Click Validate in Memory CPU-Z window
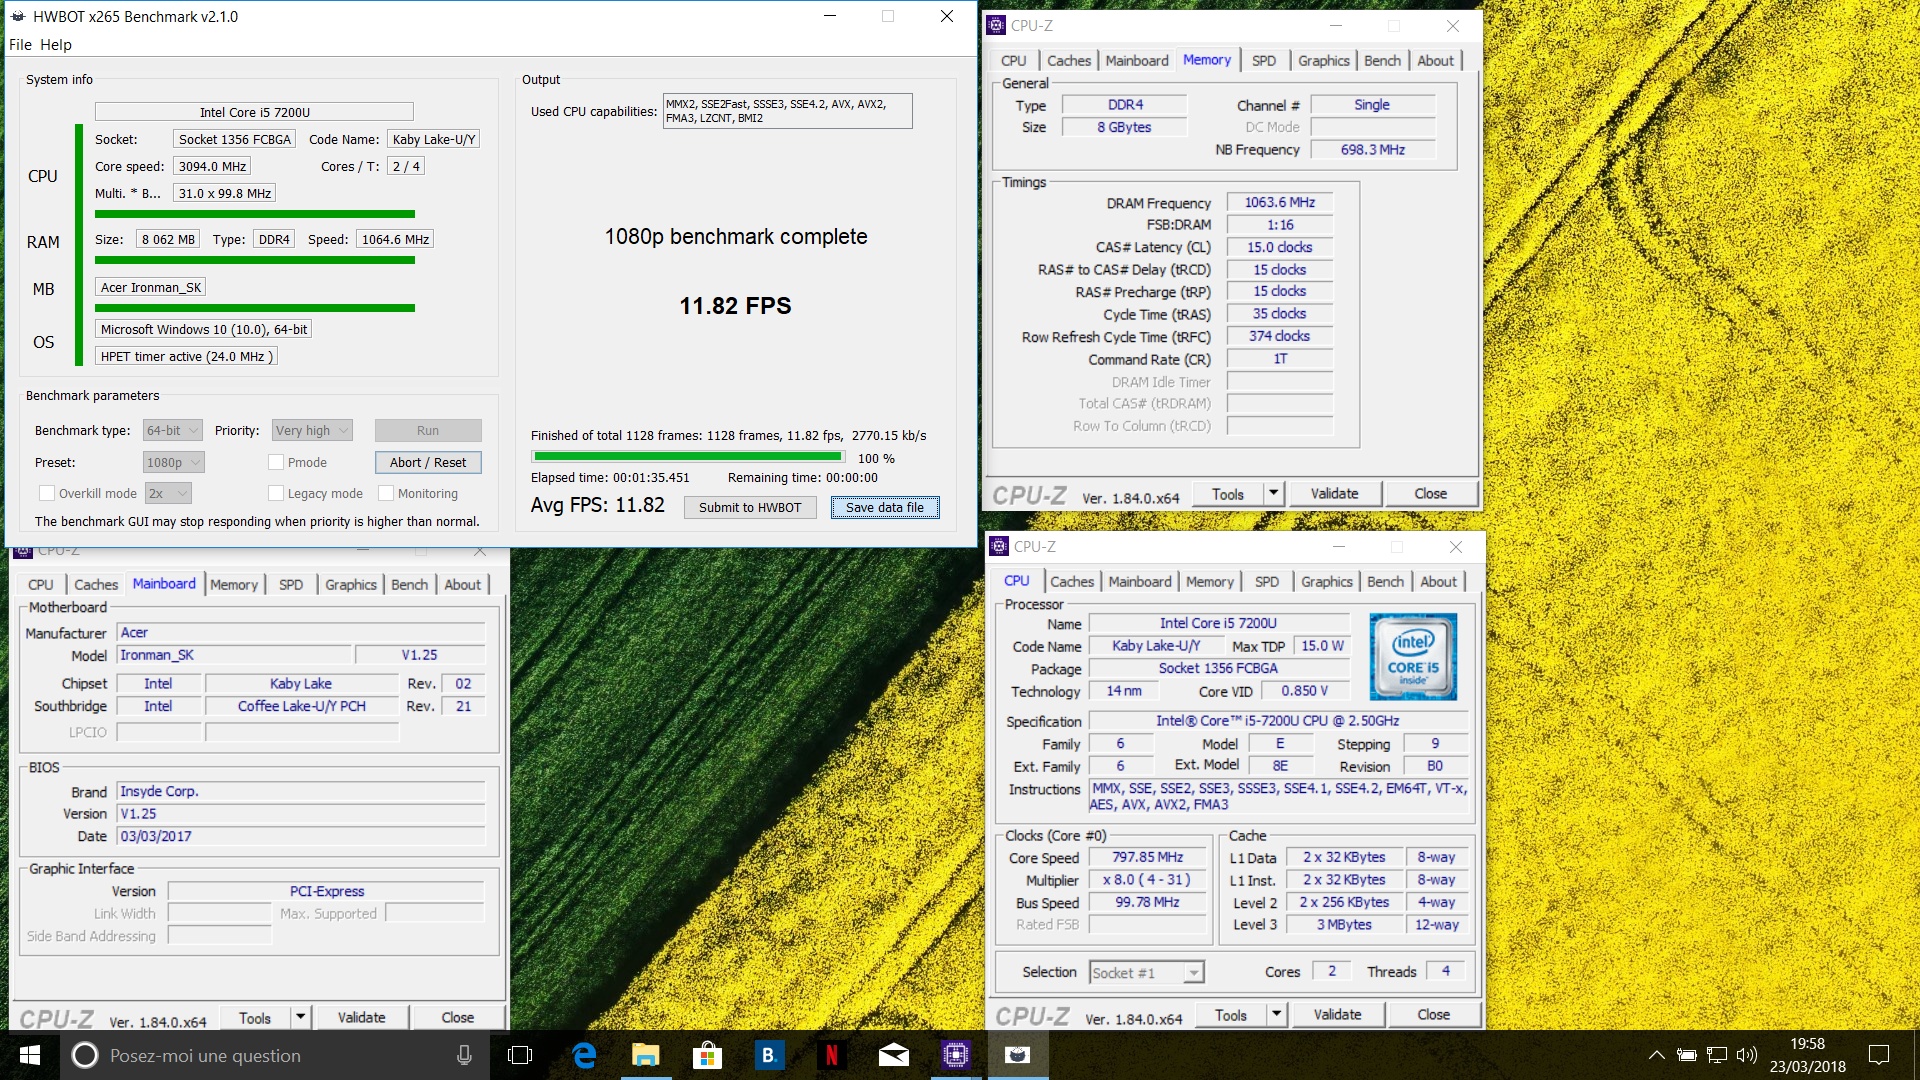Viewport: 1920px width, 1080px height. (x=1334, y=493)
